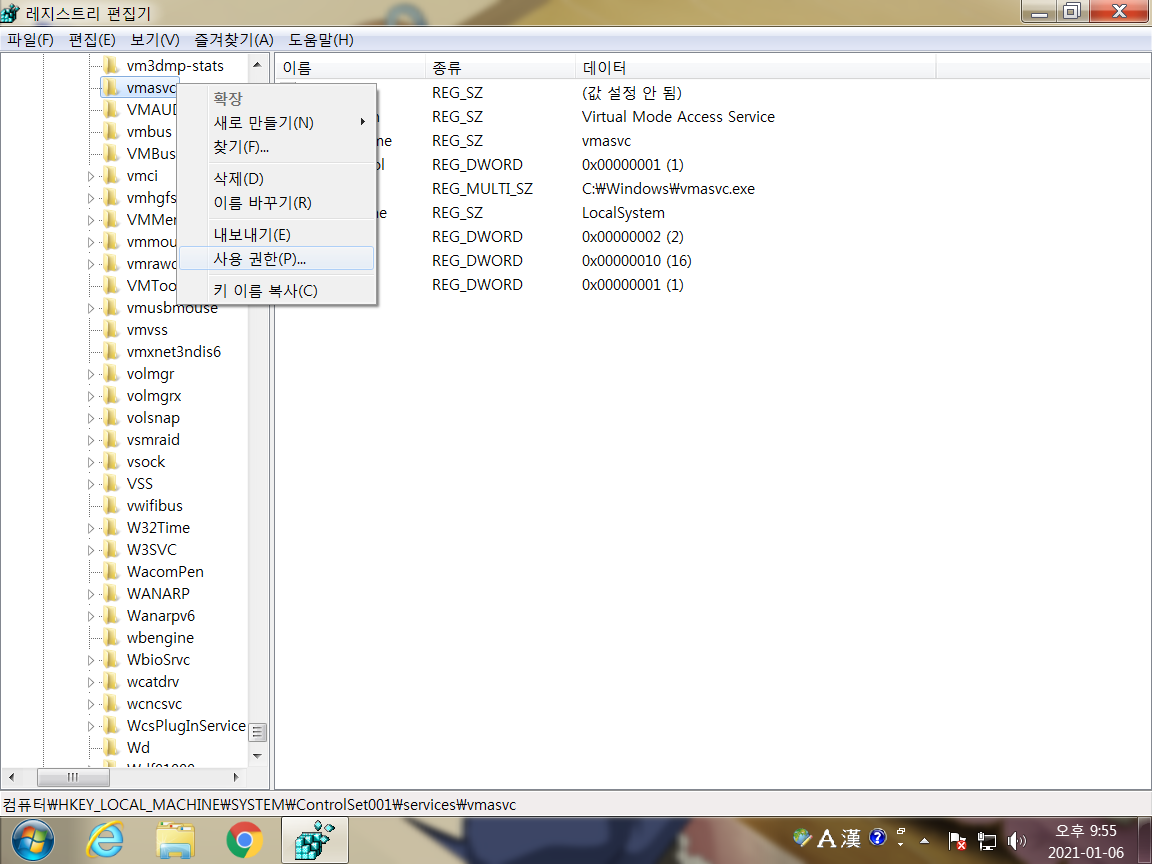Choose 키 이름 복사(C) in context menu
1152x864 pixels.
(276, 290)
